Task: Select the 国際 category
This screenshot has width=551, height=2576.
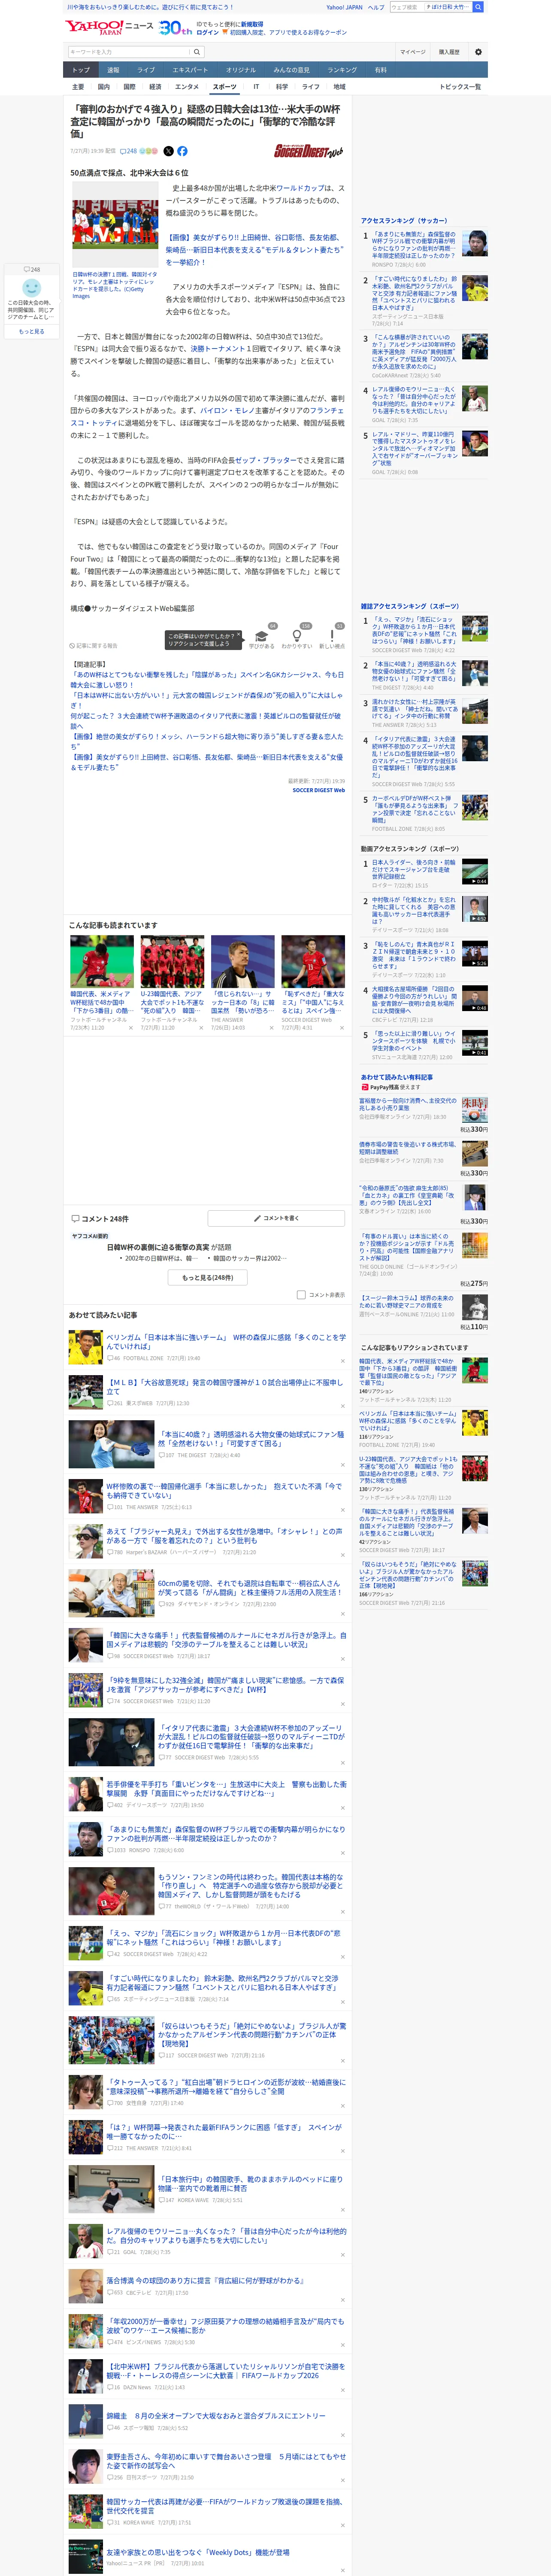Action: click(129, 87)
